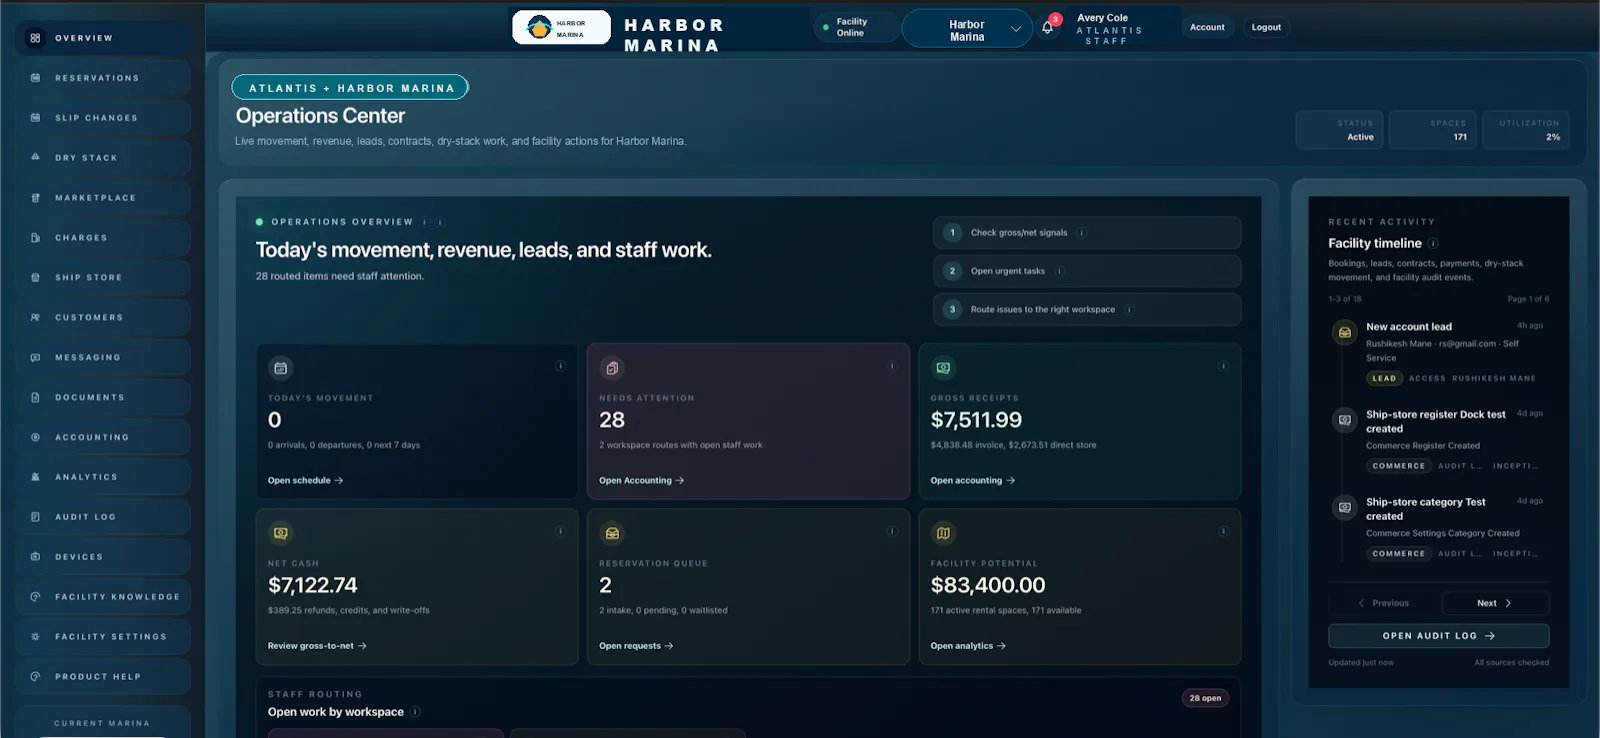Image resolution: width=1600 pixels, height=738 pixels.
Task: Click info icon on Today's Movement card
Action: pos(560,366)
